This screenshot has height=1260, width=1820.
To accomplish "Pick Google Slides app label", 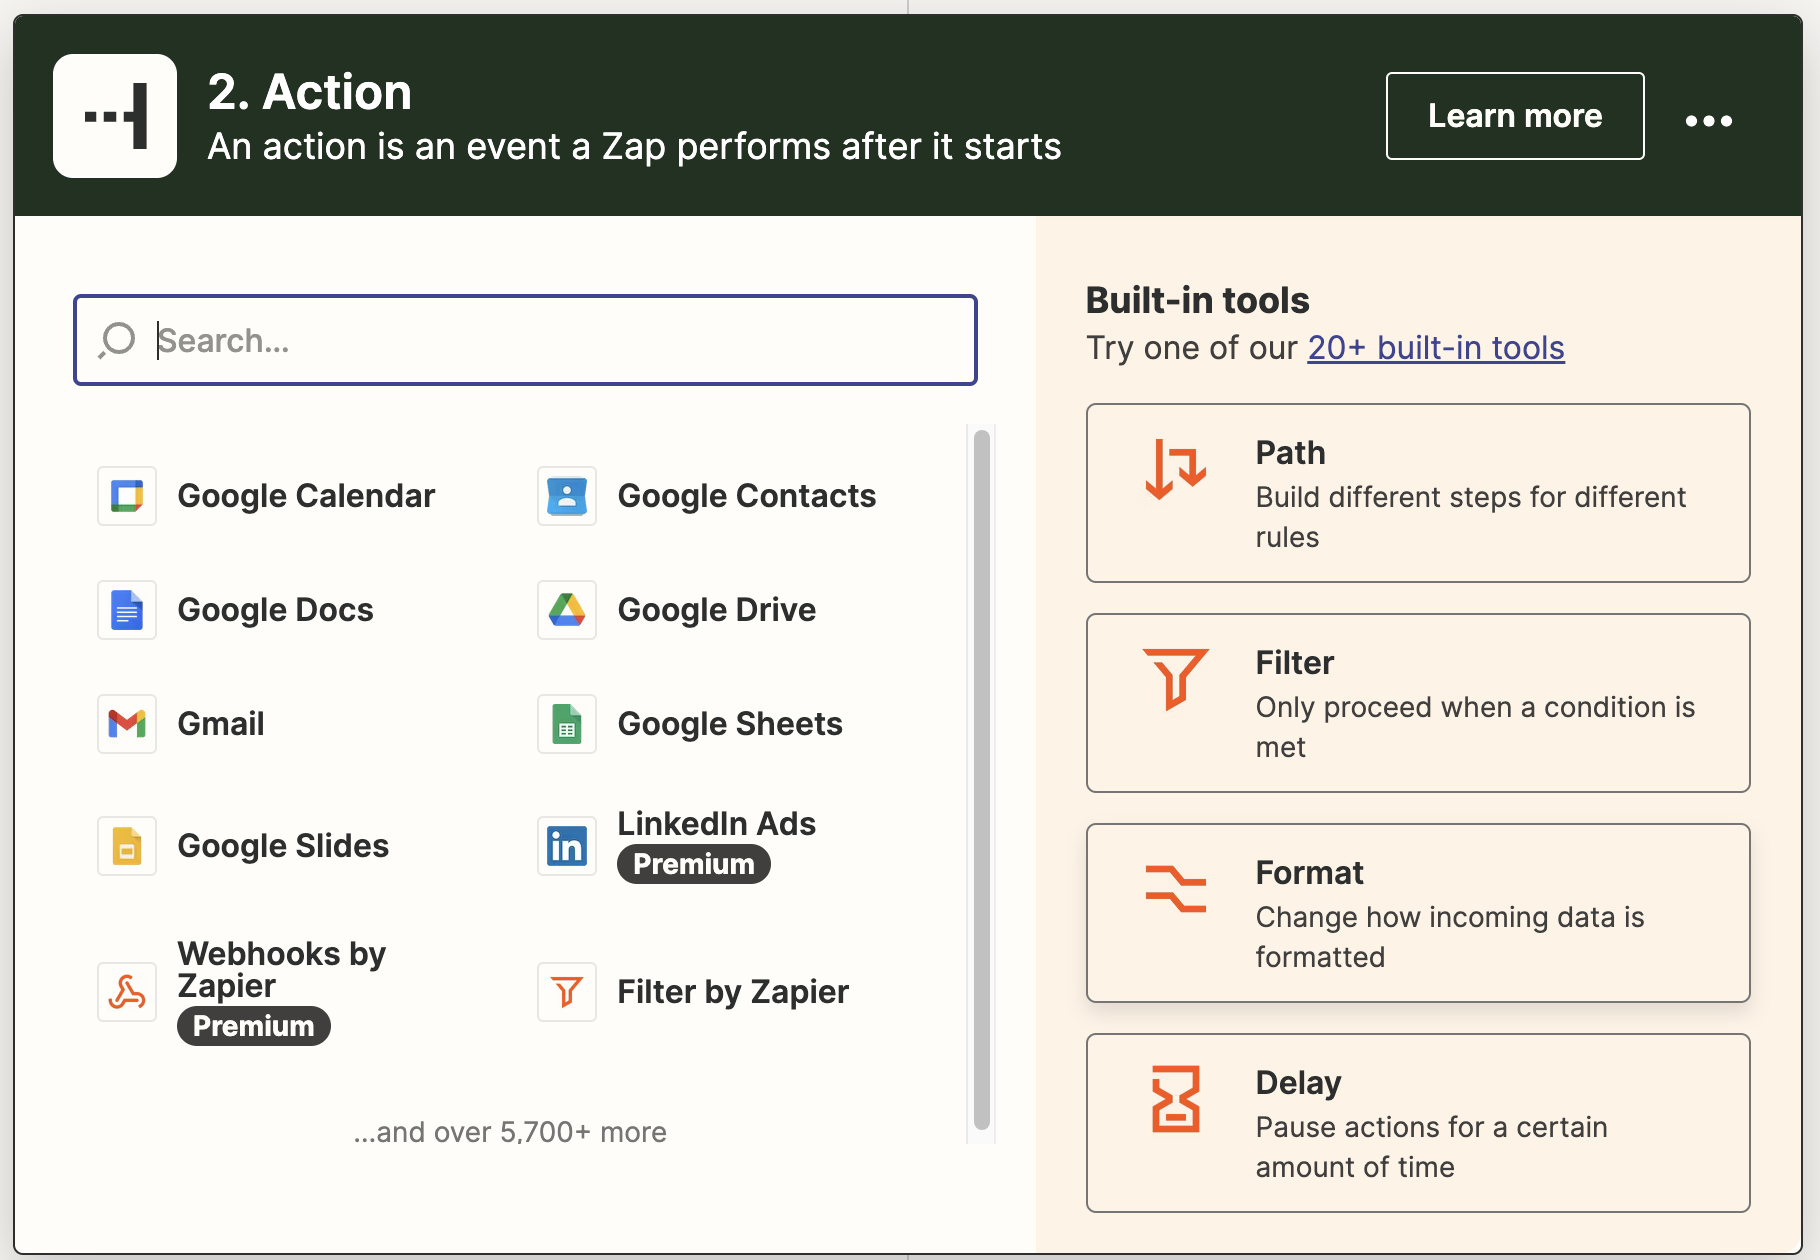I will (x=283, y=846).
